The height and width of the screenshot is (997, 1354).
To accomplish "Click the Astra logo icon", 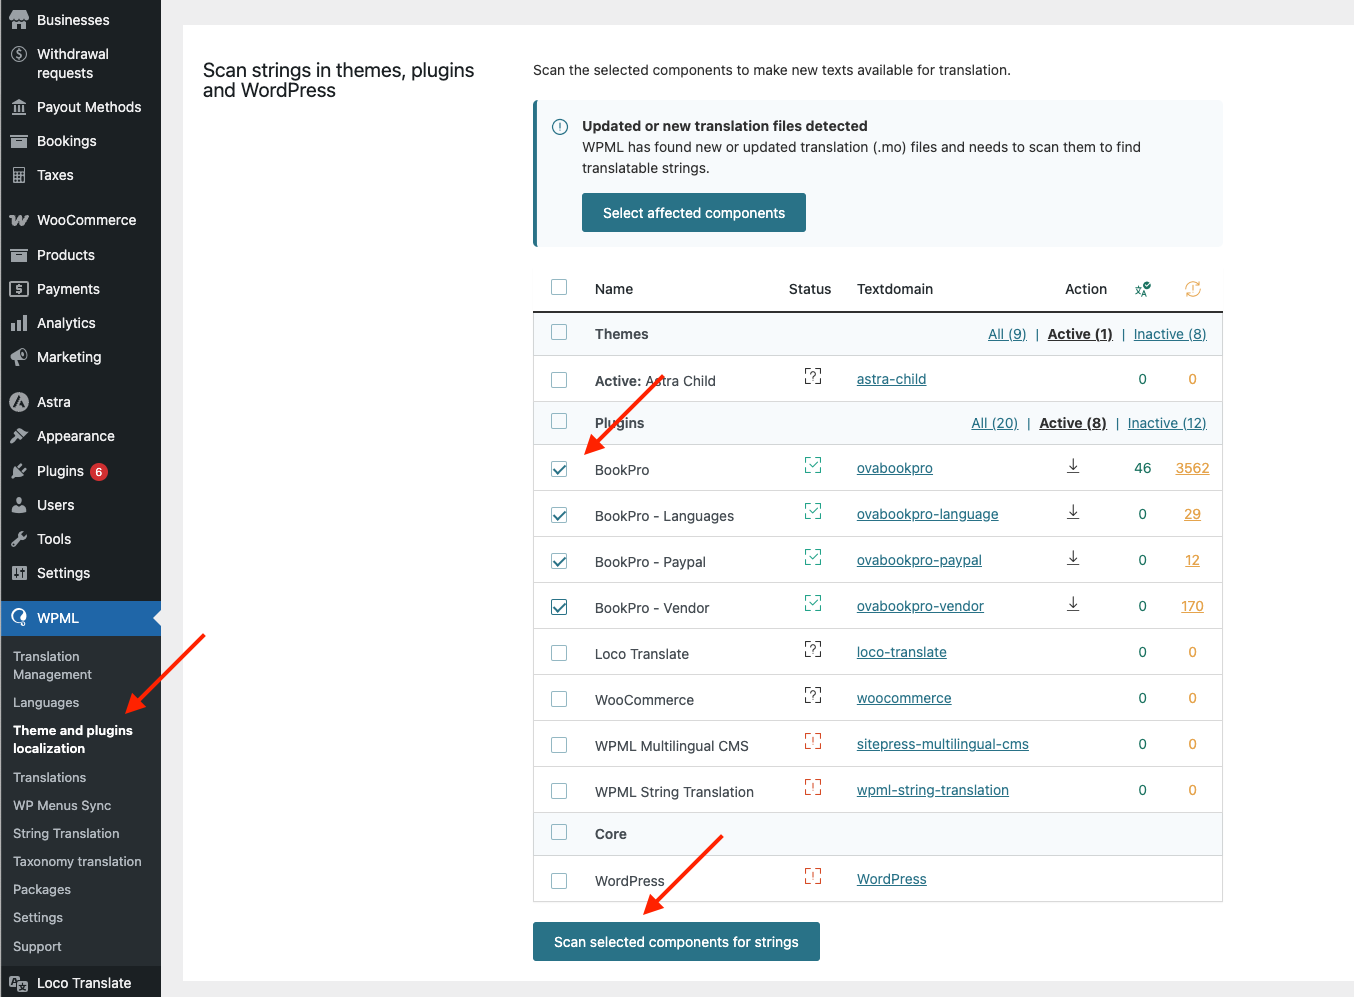I will pyautogui.click(x=19, y=402).
